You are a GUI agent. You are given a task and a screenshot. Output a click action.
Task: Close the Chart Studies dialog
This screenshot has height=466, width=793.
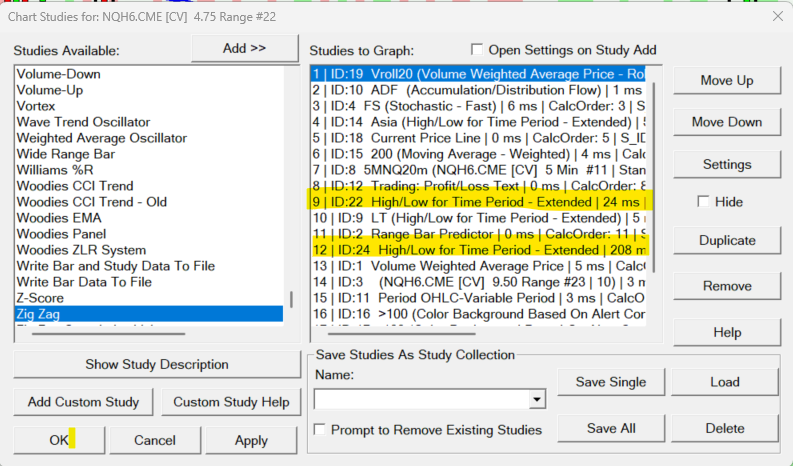click(777, 16)
